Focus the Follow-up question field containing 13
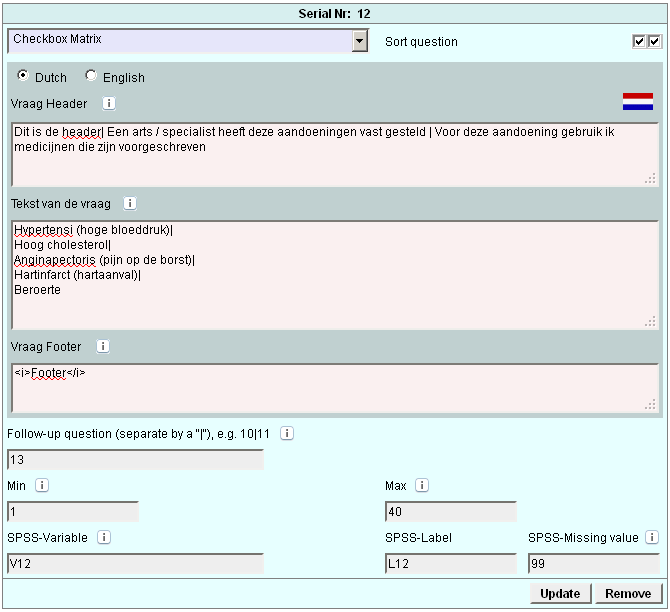 pos(135,460)
